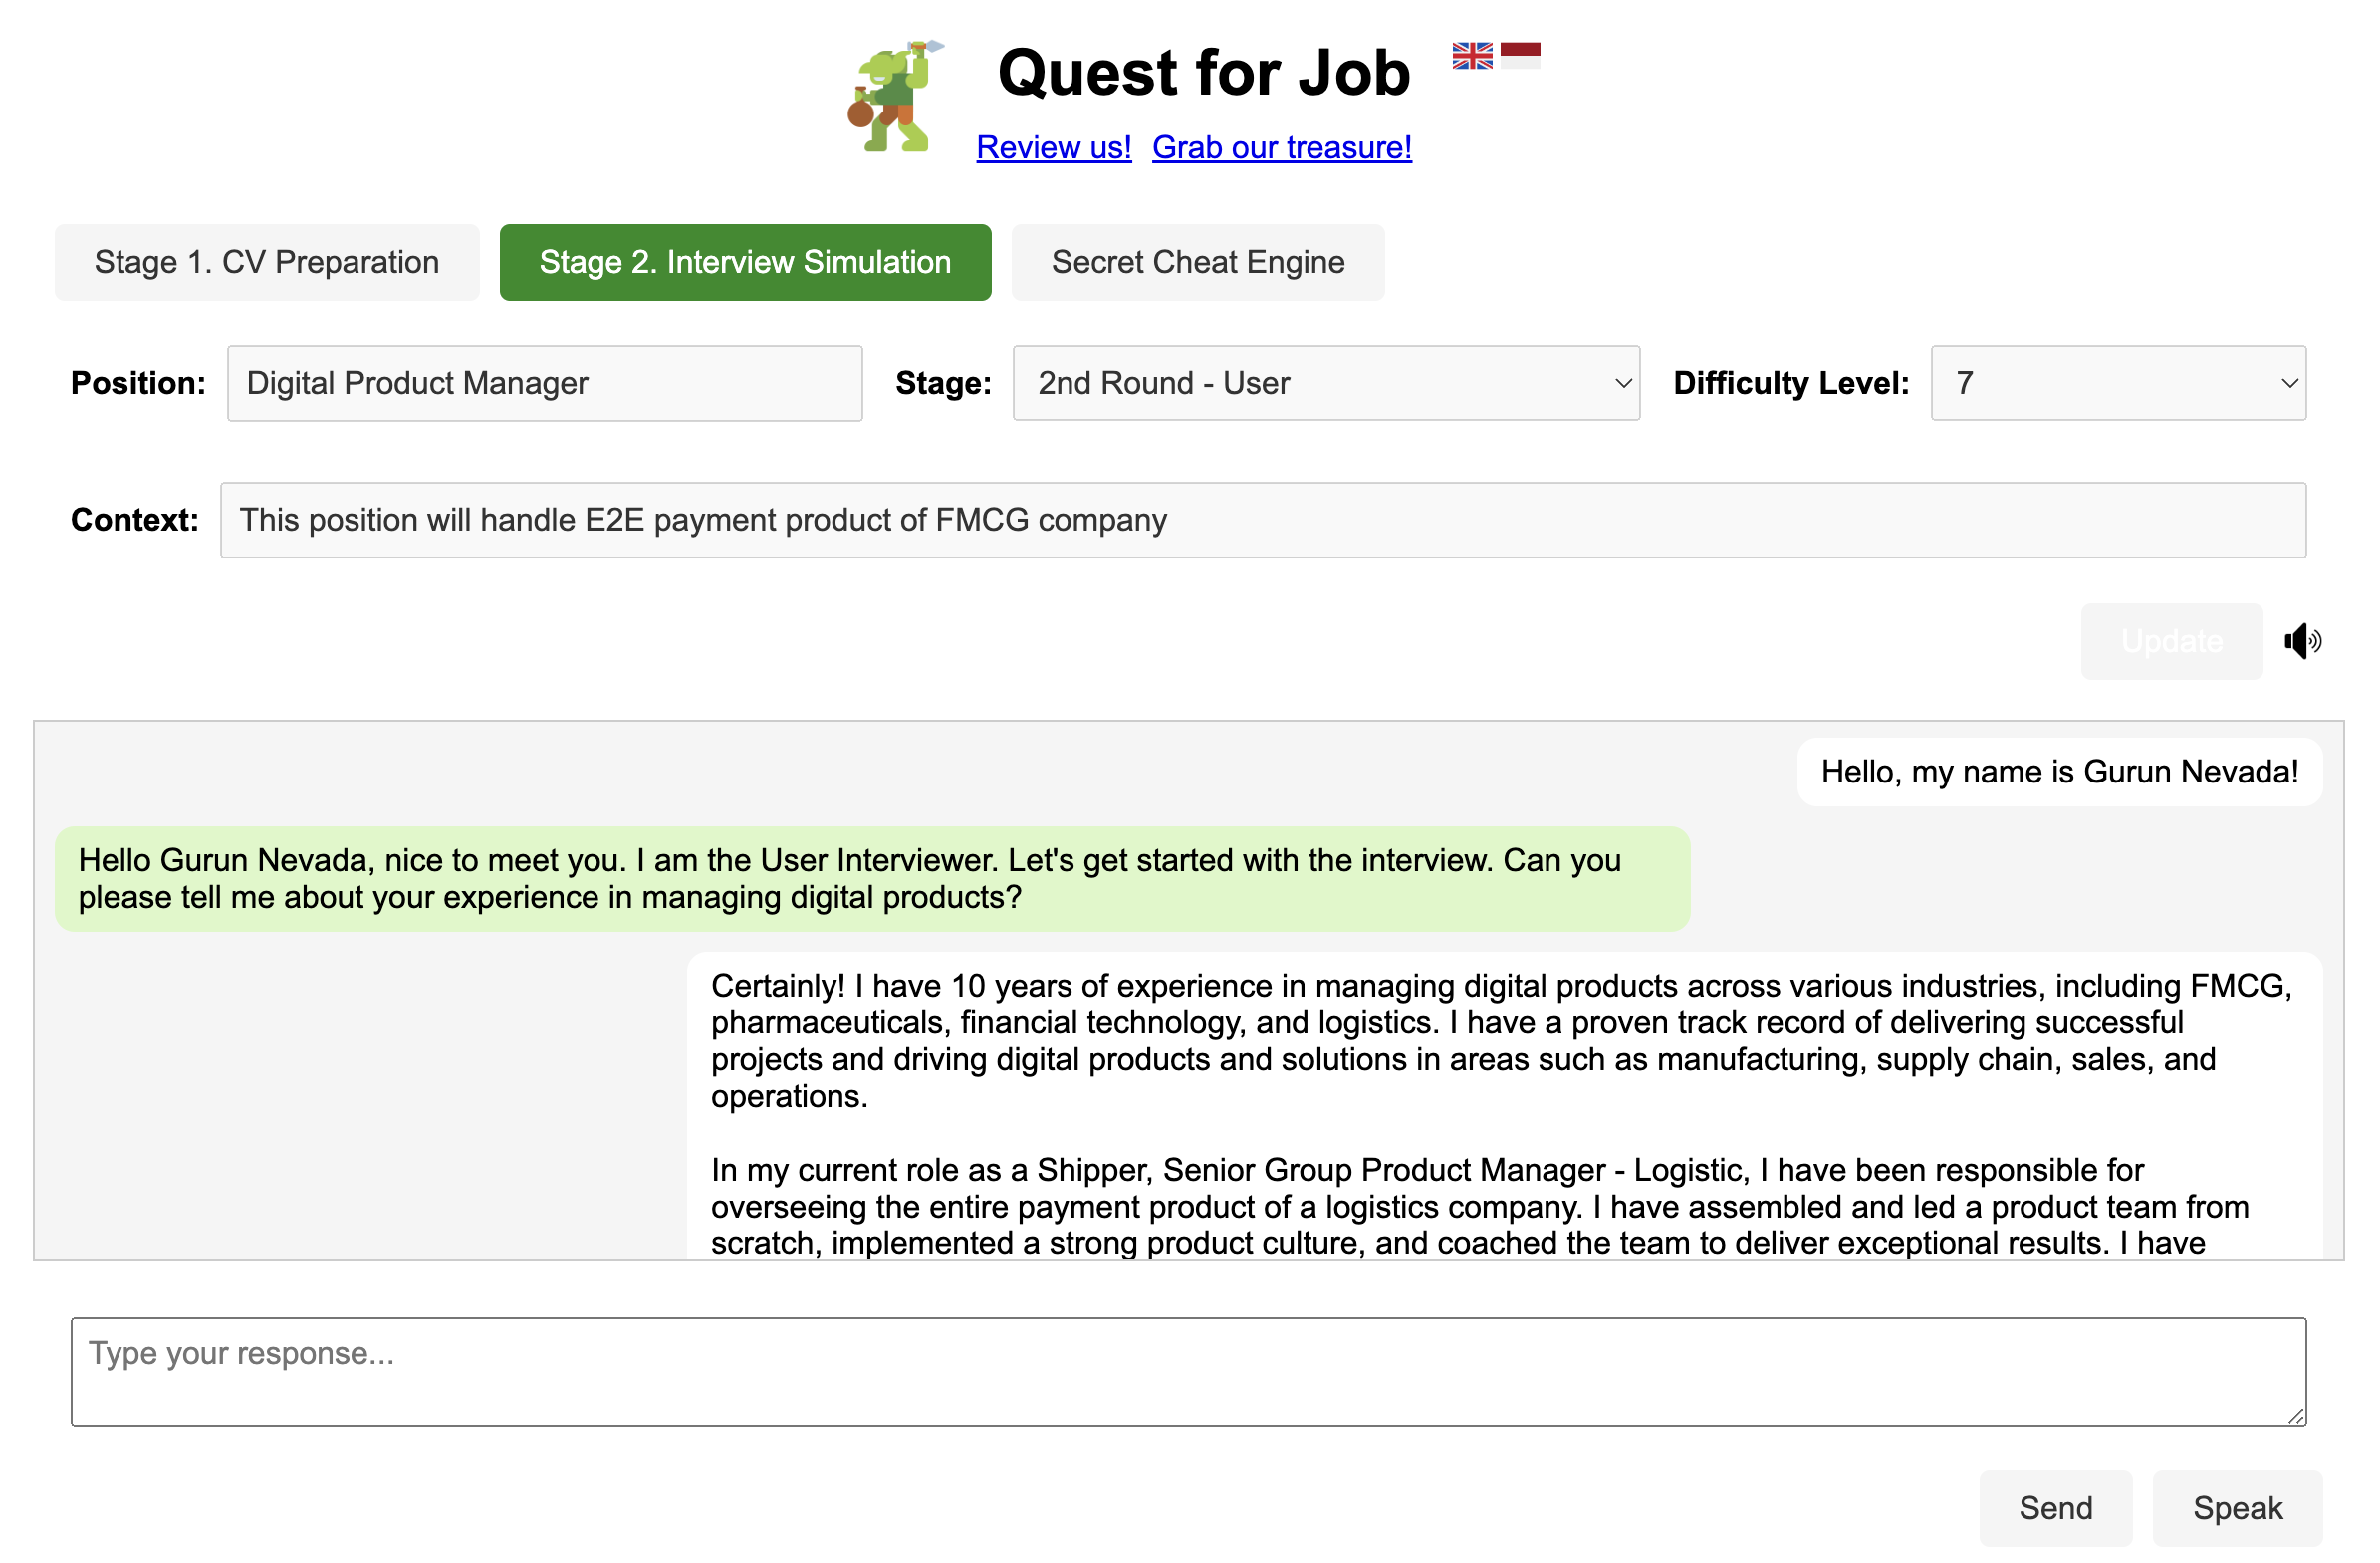
Task: Edit the Position field text
Action: pos(544,383)
